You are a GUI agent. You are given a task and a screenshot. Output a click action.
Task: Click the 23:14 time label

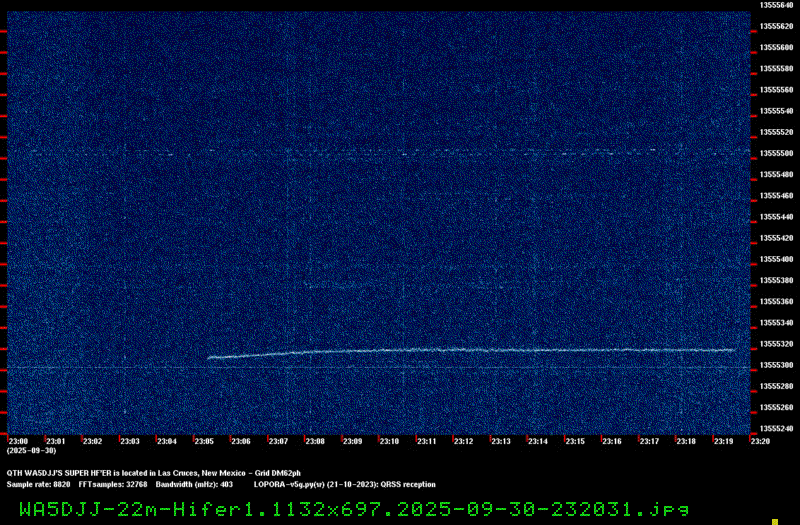click(538, 441)
